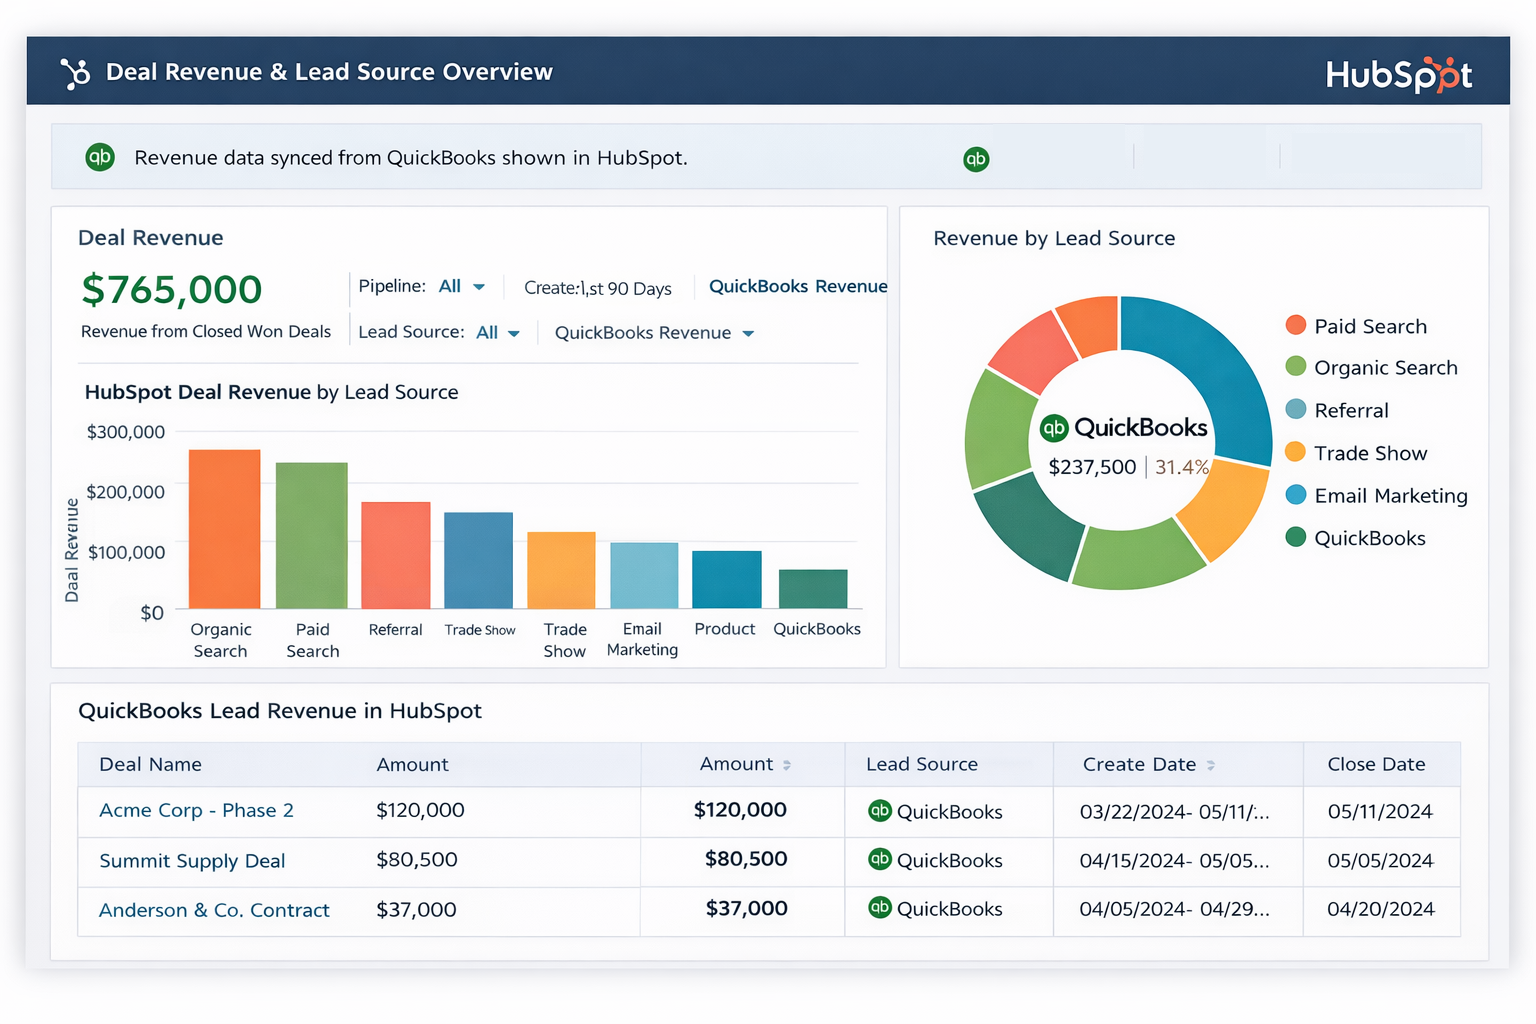The width and height of the screenshot is (1536, 1024).
Task: Open the Acme Corp - Phase 2 deal
Action: (196, 811)
